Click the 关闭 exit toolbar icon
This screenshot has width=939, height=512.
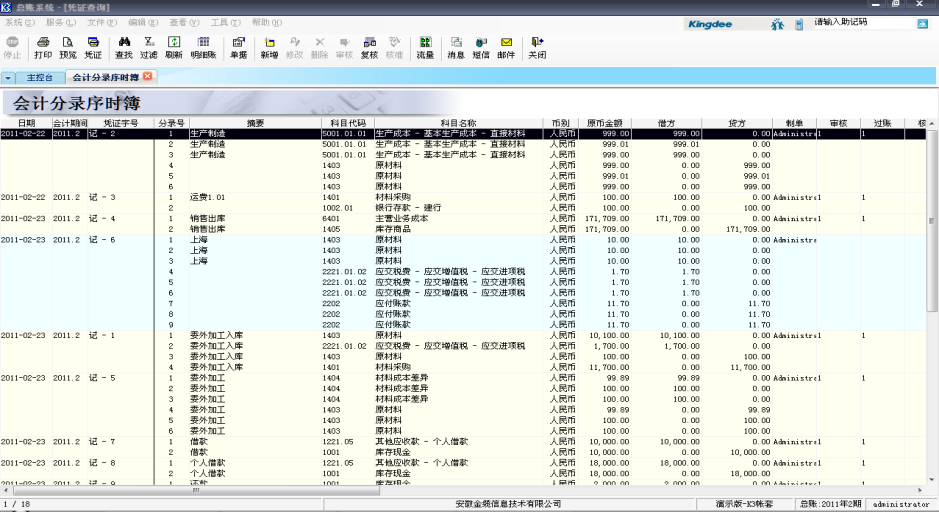pyautogui.click(x=537, y=47)
